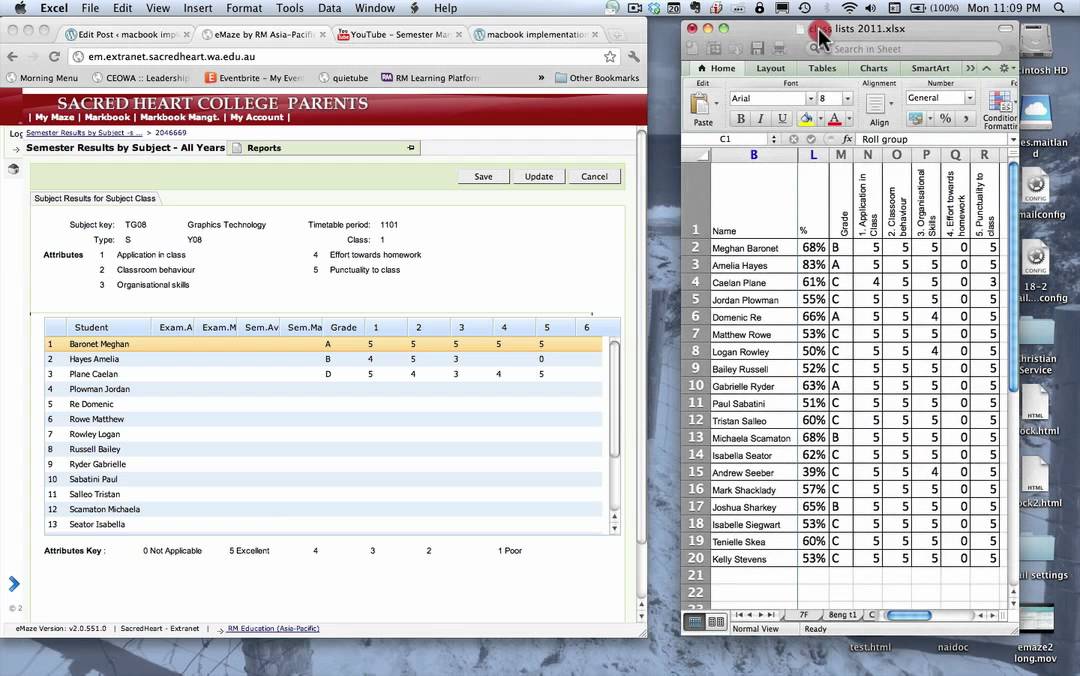Bookmark page with star icon
The image size is (1080, 676).
[610, 57]
